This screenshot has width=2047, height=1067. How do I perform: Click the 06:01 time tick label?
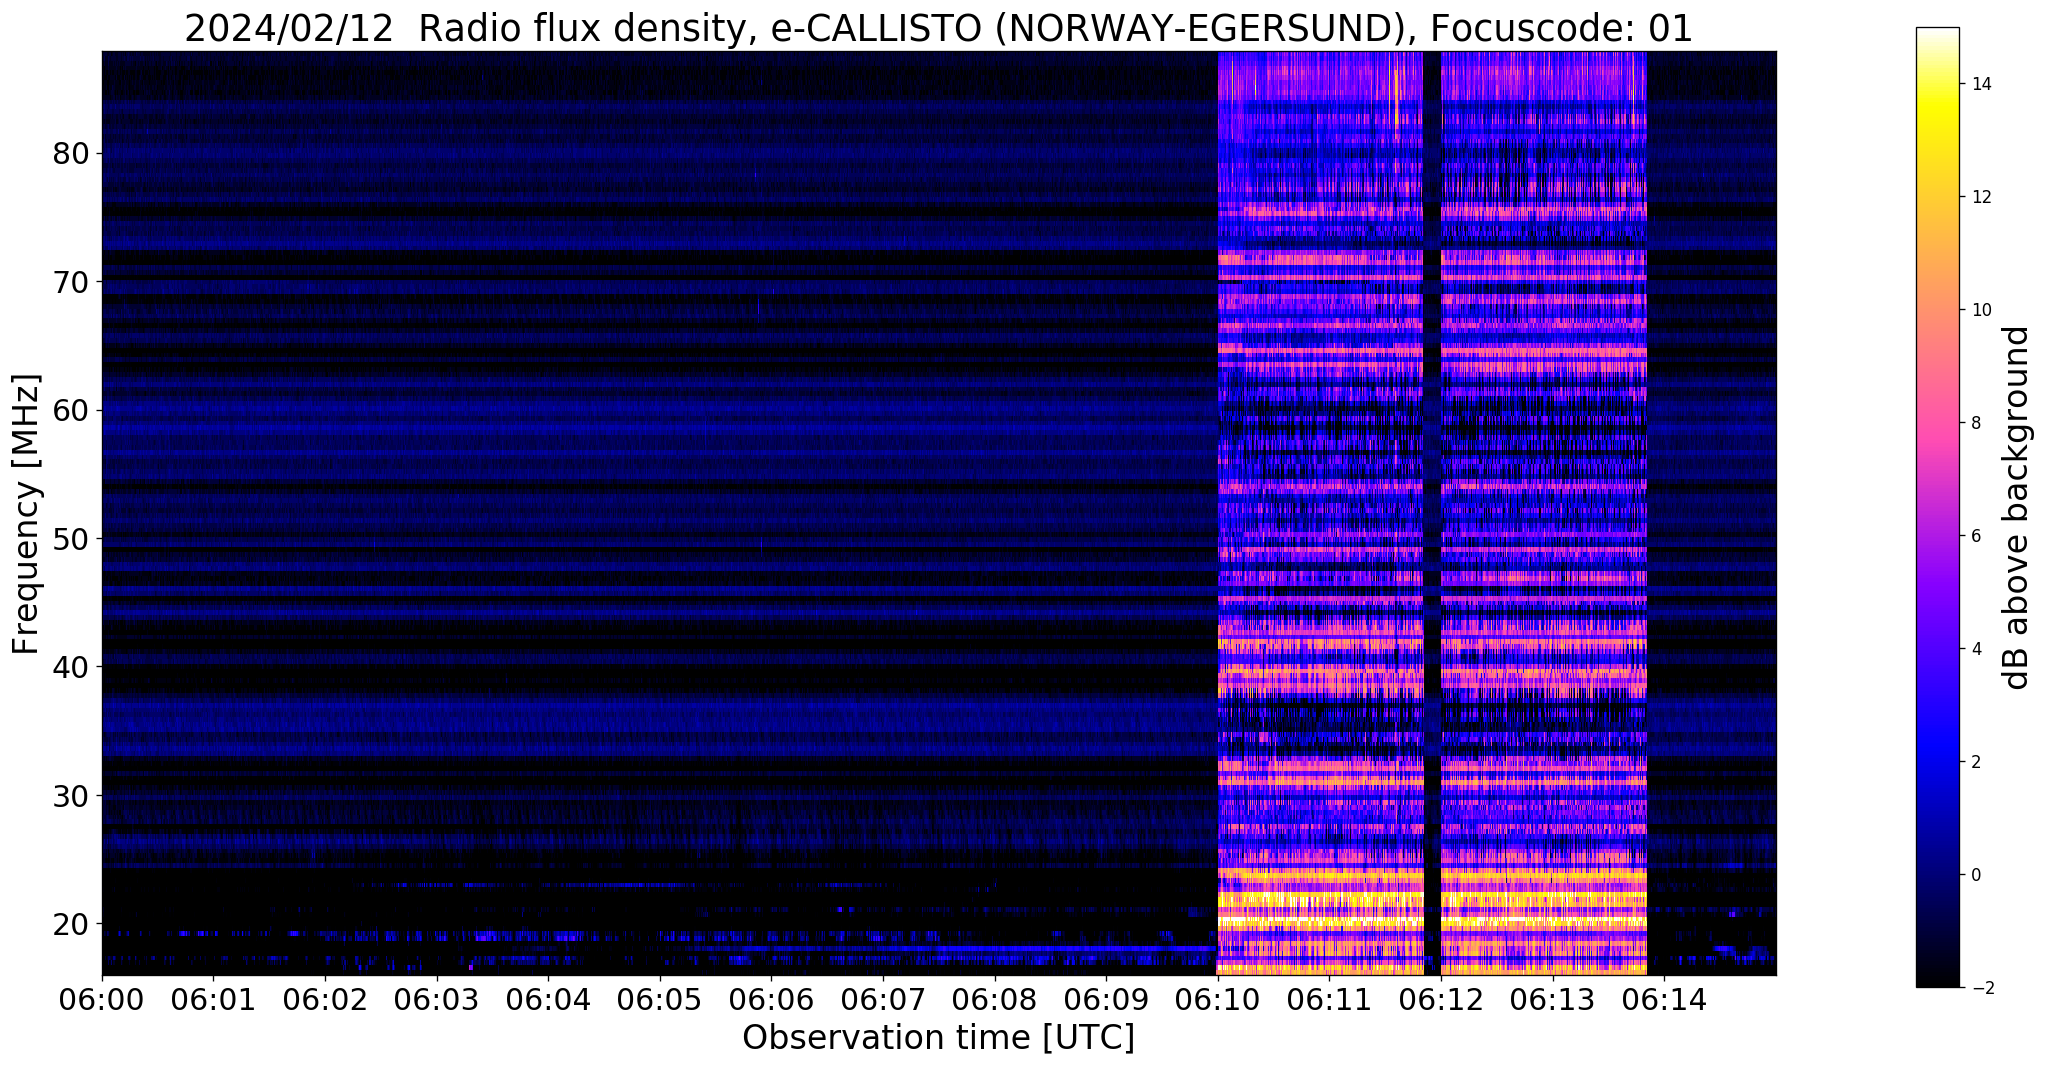(x=213, y=998)
